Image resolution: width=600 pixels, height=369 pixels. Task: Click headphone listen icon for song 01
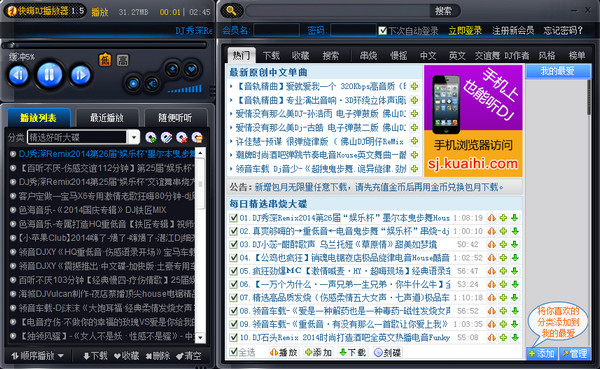[492, 218]
